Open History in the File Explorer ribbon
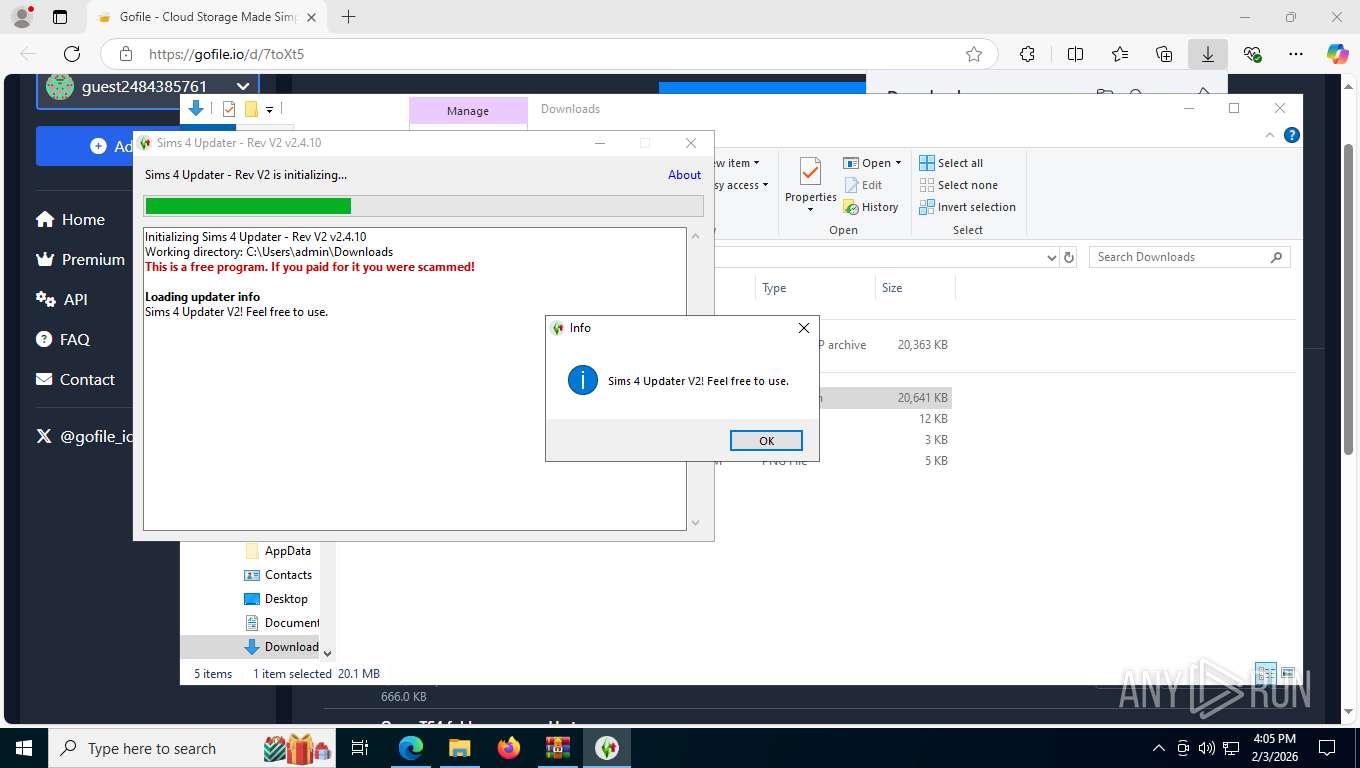 click(x=871, y=207)
